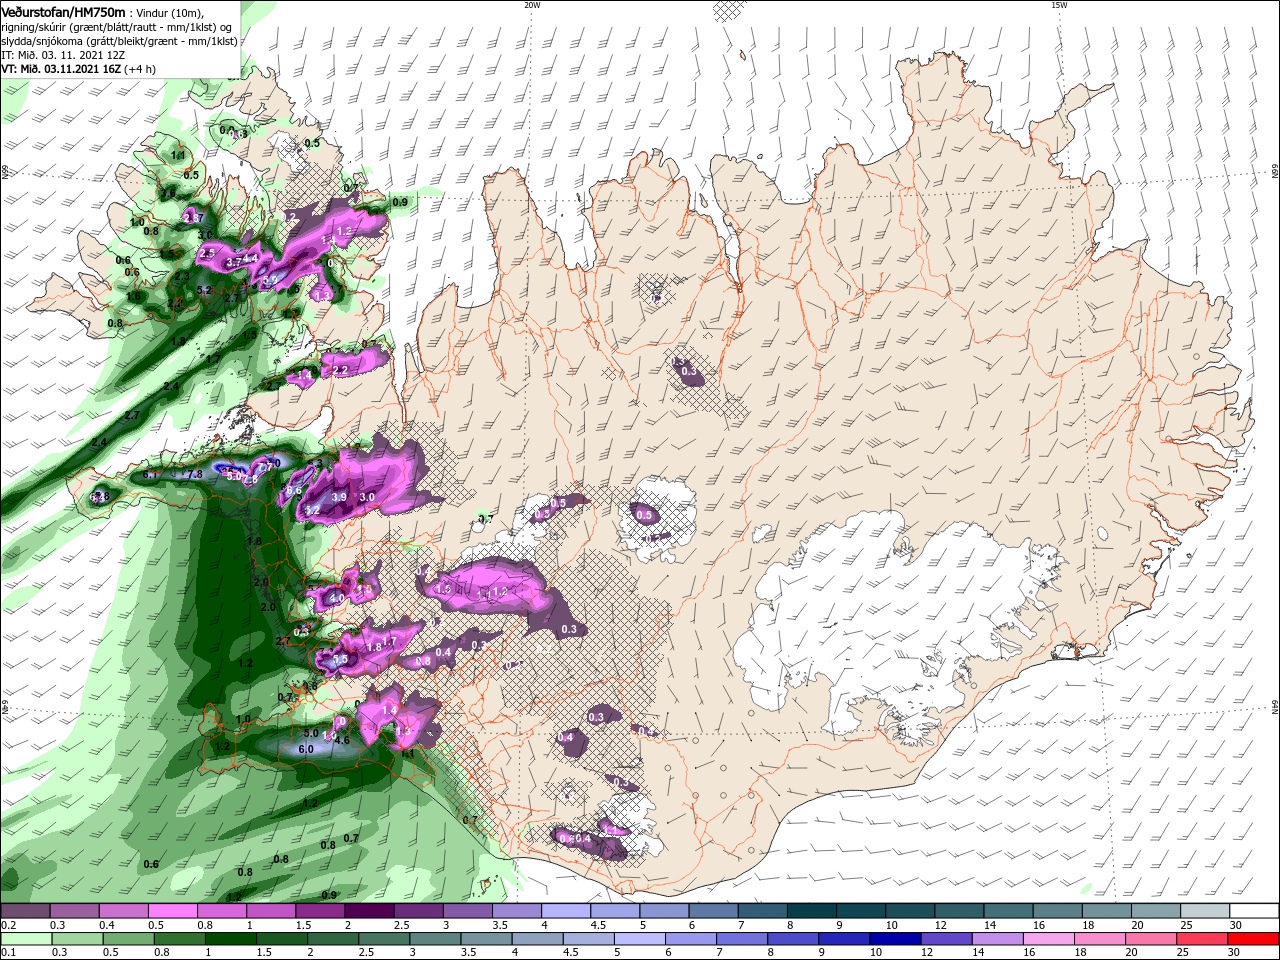Screen dimensions: 1280x960
Task: Click the 'Veðurstofan/HM750m' map title
Action: coord(63,11)
